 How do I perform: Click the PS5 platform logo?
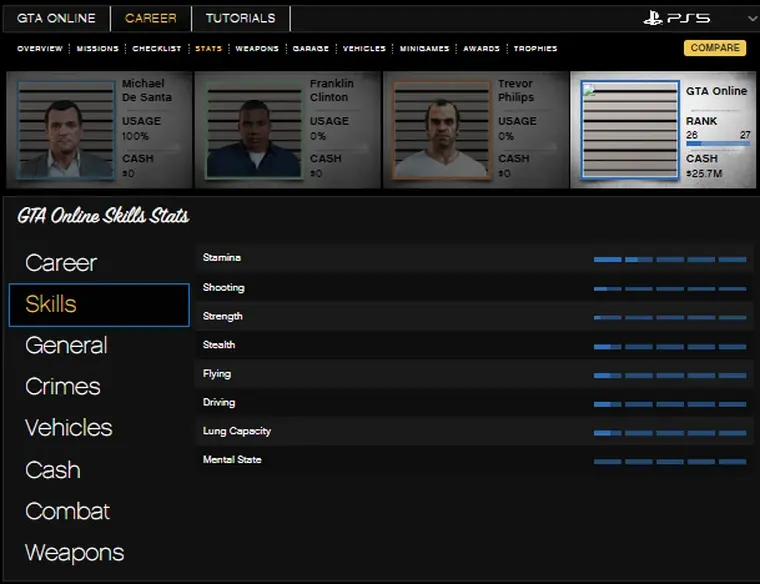click(676, 18)
